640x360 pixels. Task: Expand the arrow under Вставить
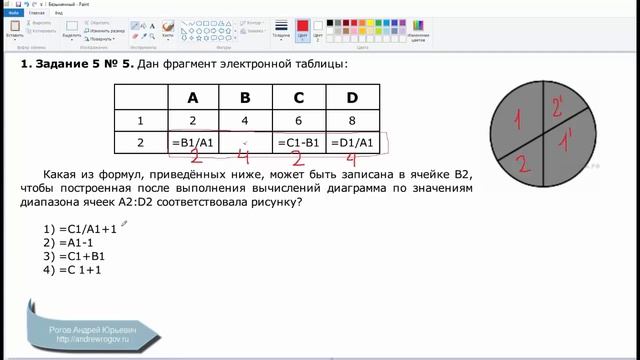[x=15, y=40]
